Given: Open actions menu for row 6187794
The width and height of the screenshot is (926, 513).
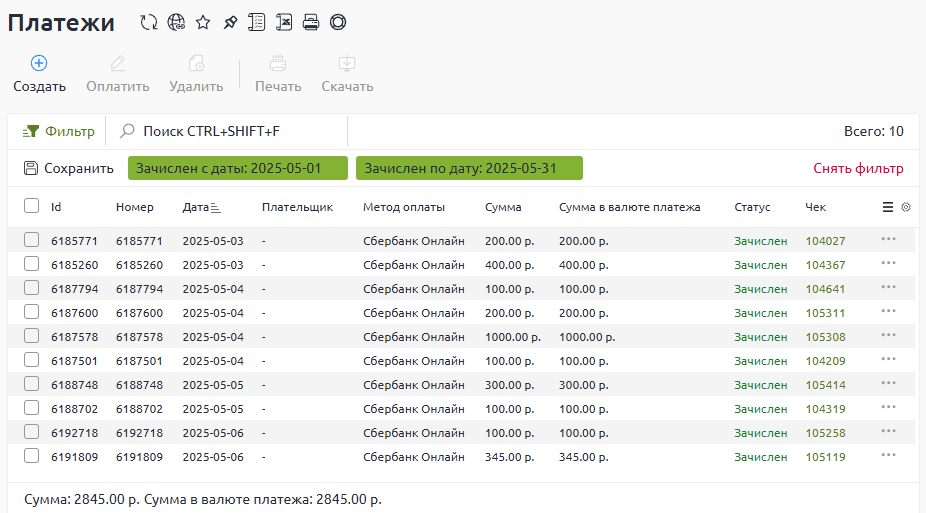Looking at the screenshot, I should (888, 287).
